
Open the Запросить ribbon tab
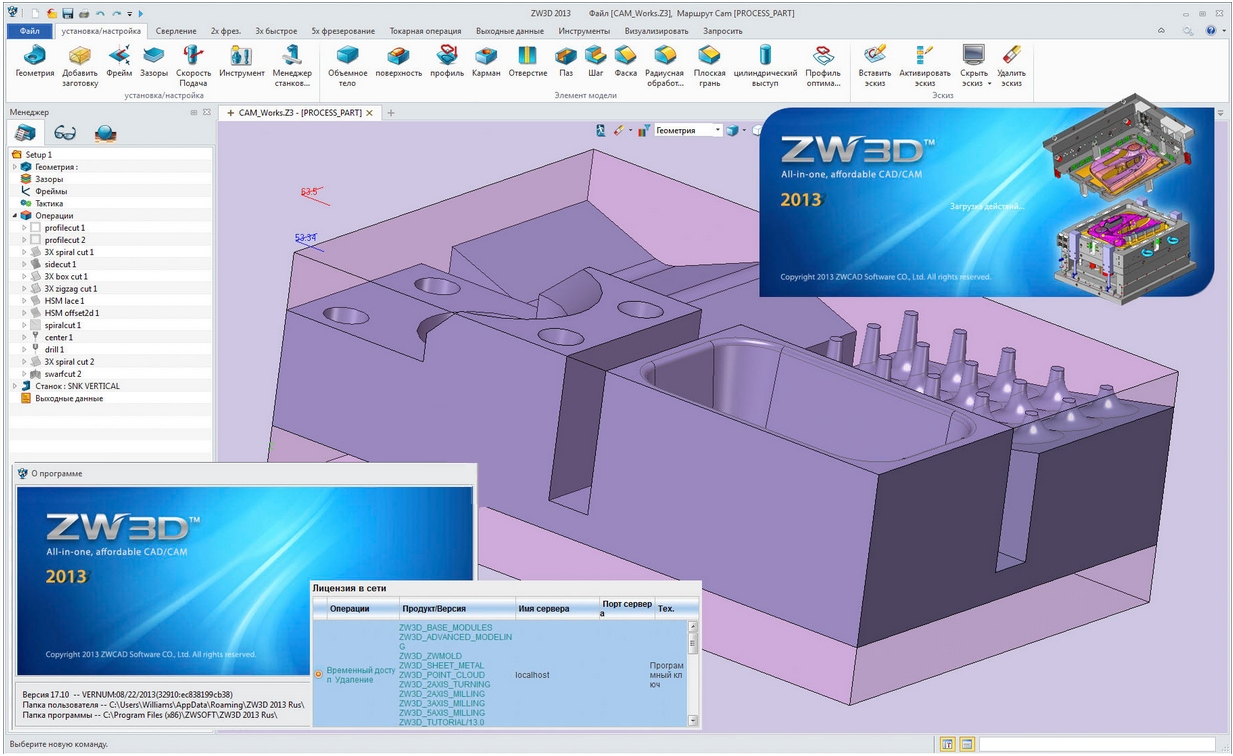[723, 31]
